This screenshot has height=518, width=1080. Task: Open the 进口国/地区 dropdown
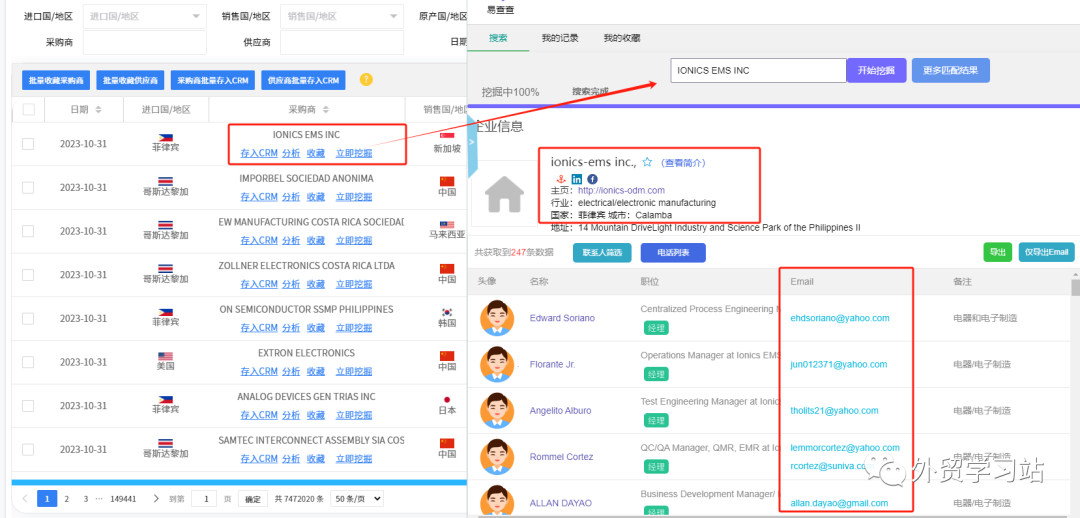pos(145,16)
